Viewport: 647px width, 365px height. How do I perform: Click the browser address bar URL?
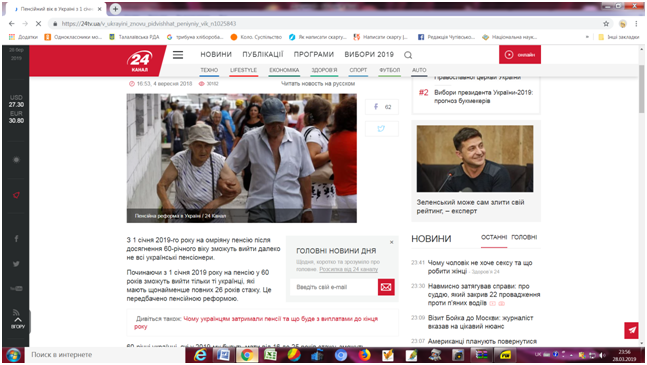(149, 24)
